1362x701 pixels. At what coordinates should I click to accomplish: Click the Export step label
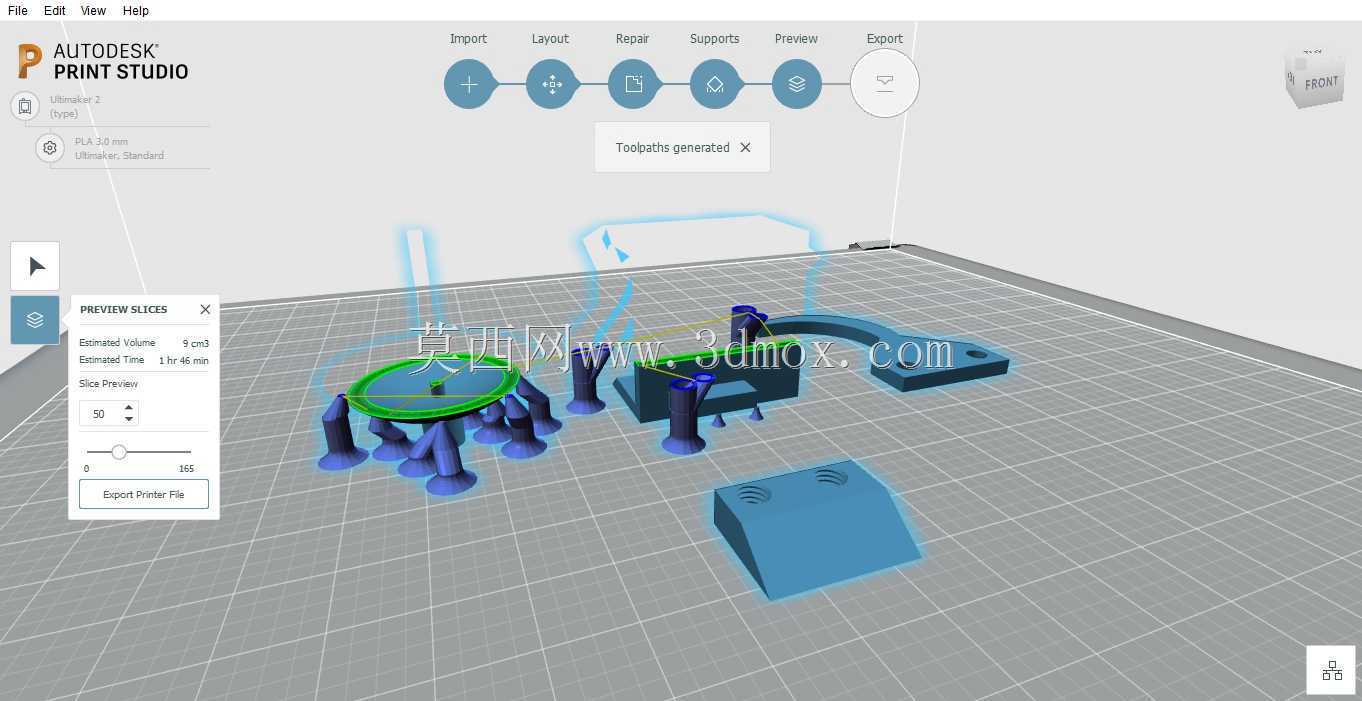click(x=884, y=39)
